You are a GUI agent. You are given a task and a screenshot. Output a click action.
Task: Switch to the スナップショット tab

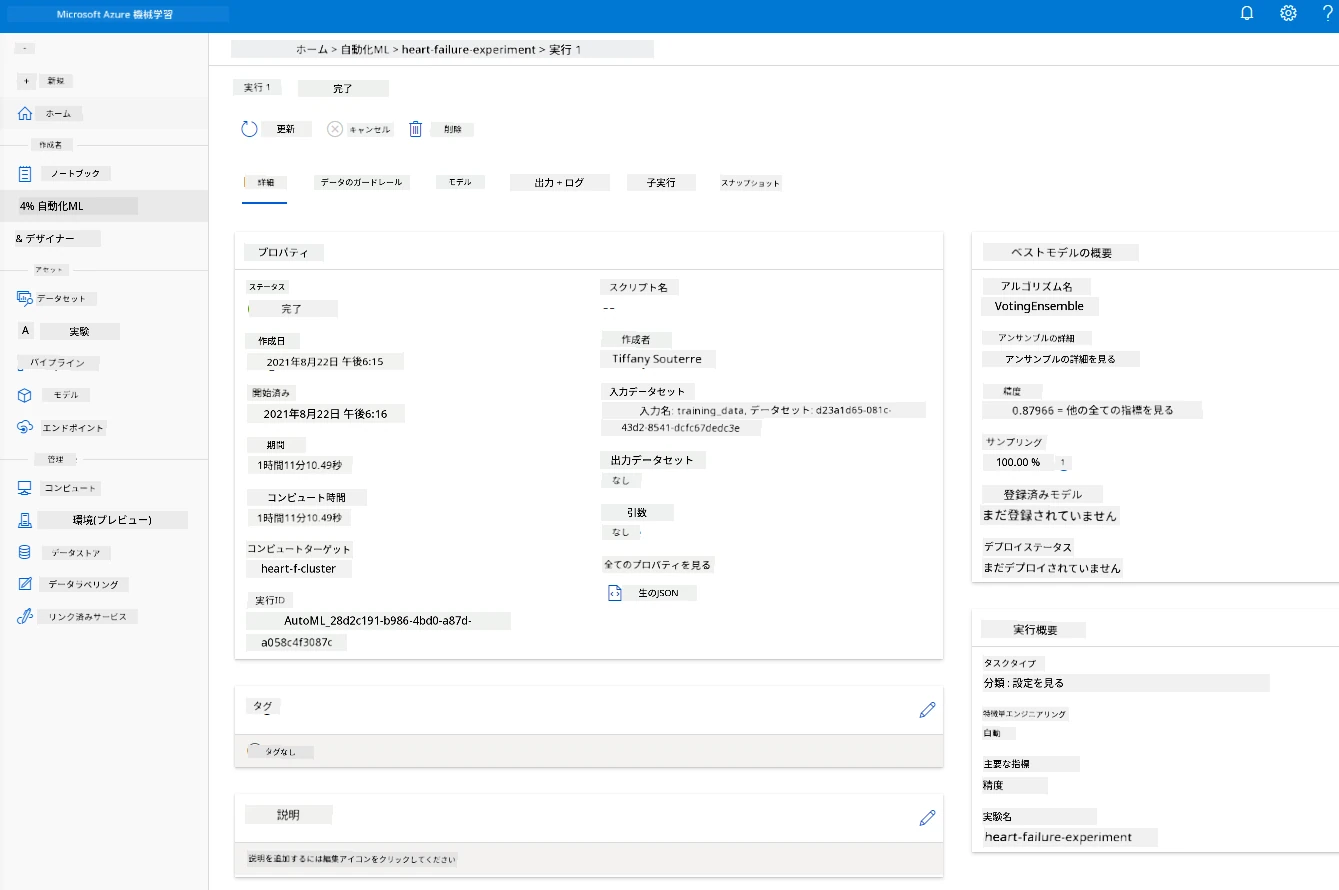(x=751, y=183)
